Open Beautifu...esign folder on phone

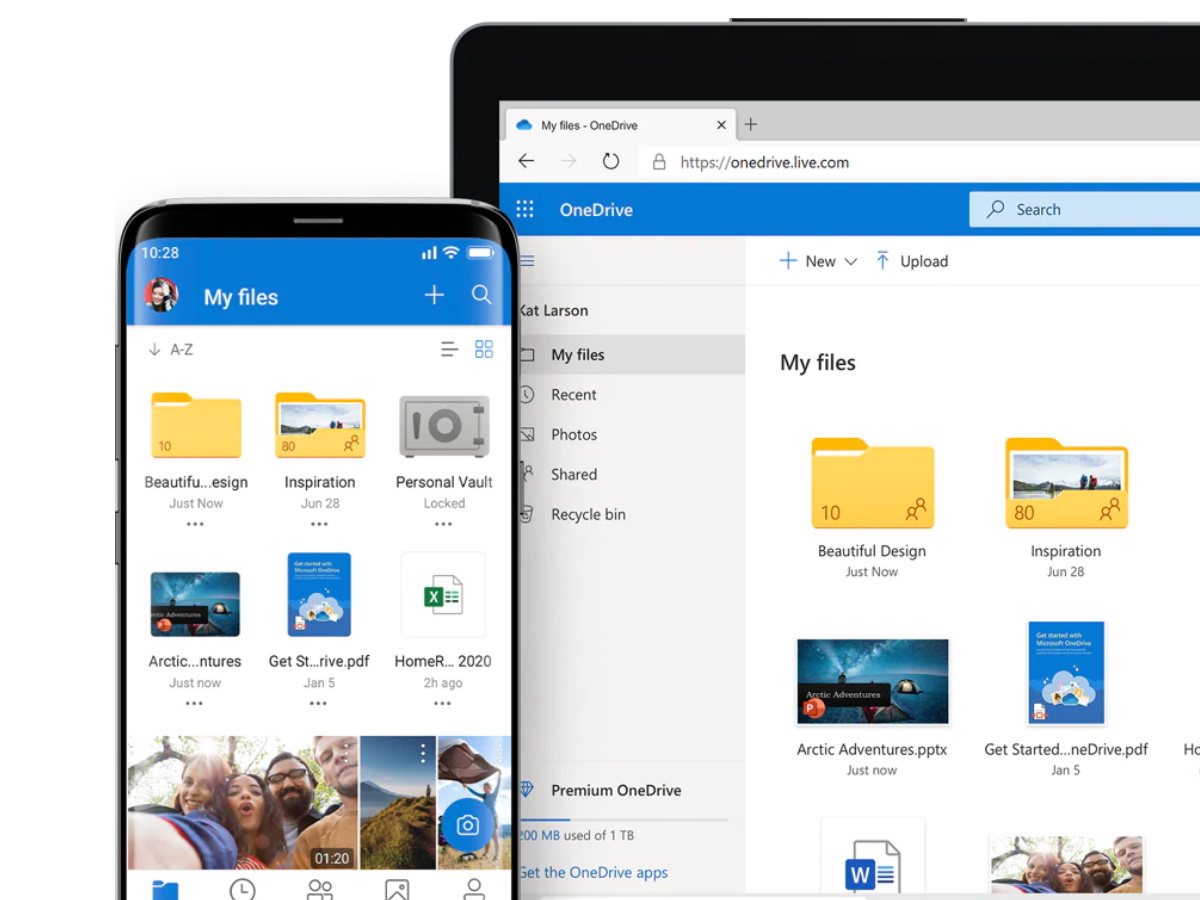[196, 426]
